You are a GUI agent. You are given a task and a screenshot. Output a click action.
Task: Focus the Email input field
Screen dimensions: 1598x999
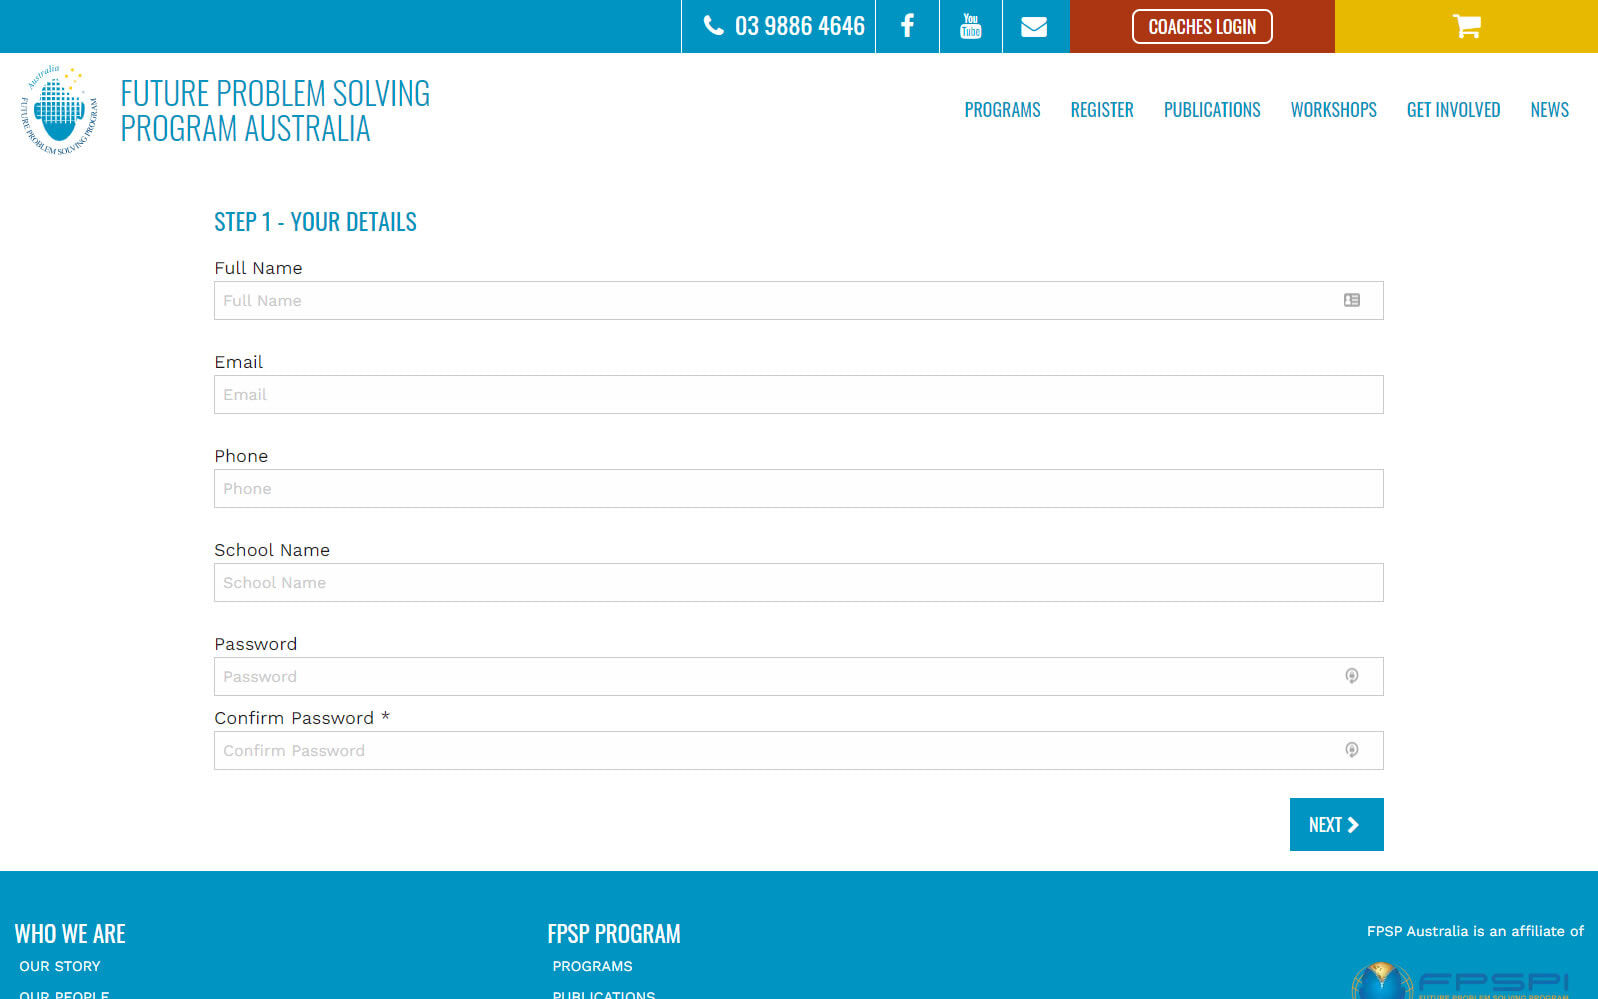pyautogui.click(x=799, y=395)
